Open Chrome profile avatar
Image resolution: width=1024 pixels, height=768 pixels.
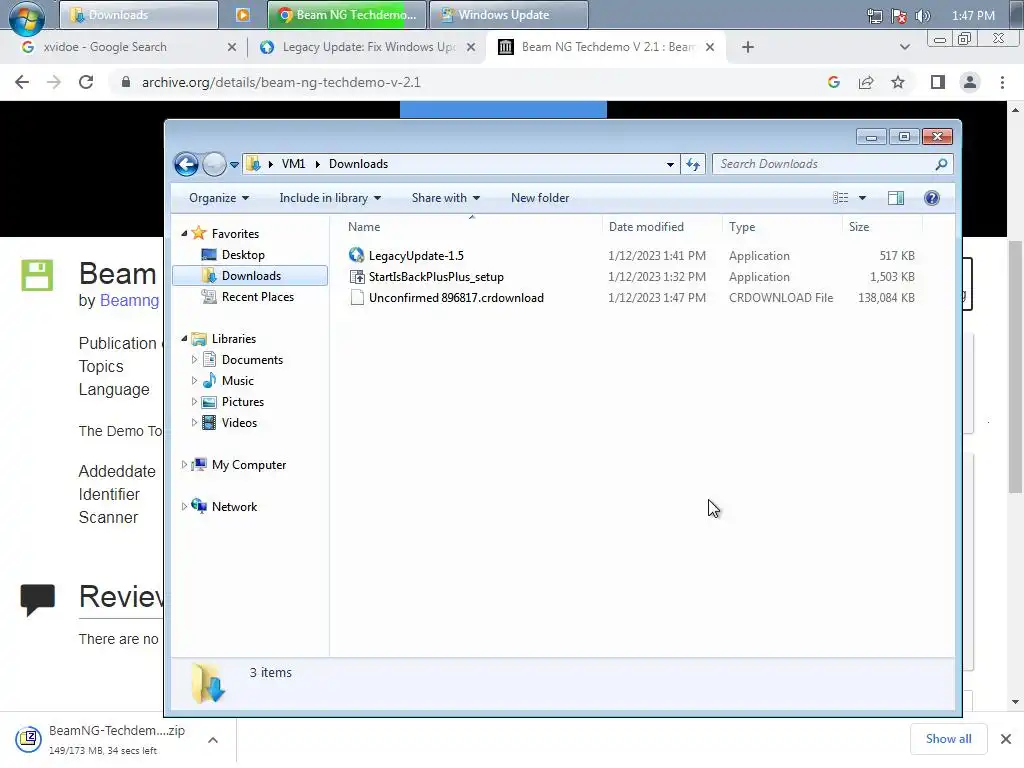click(970, 82)
